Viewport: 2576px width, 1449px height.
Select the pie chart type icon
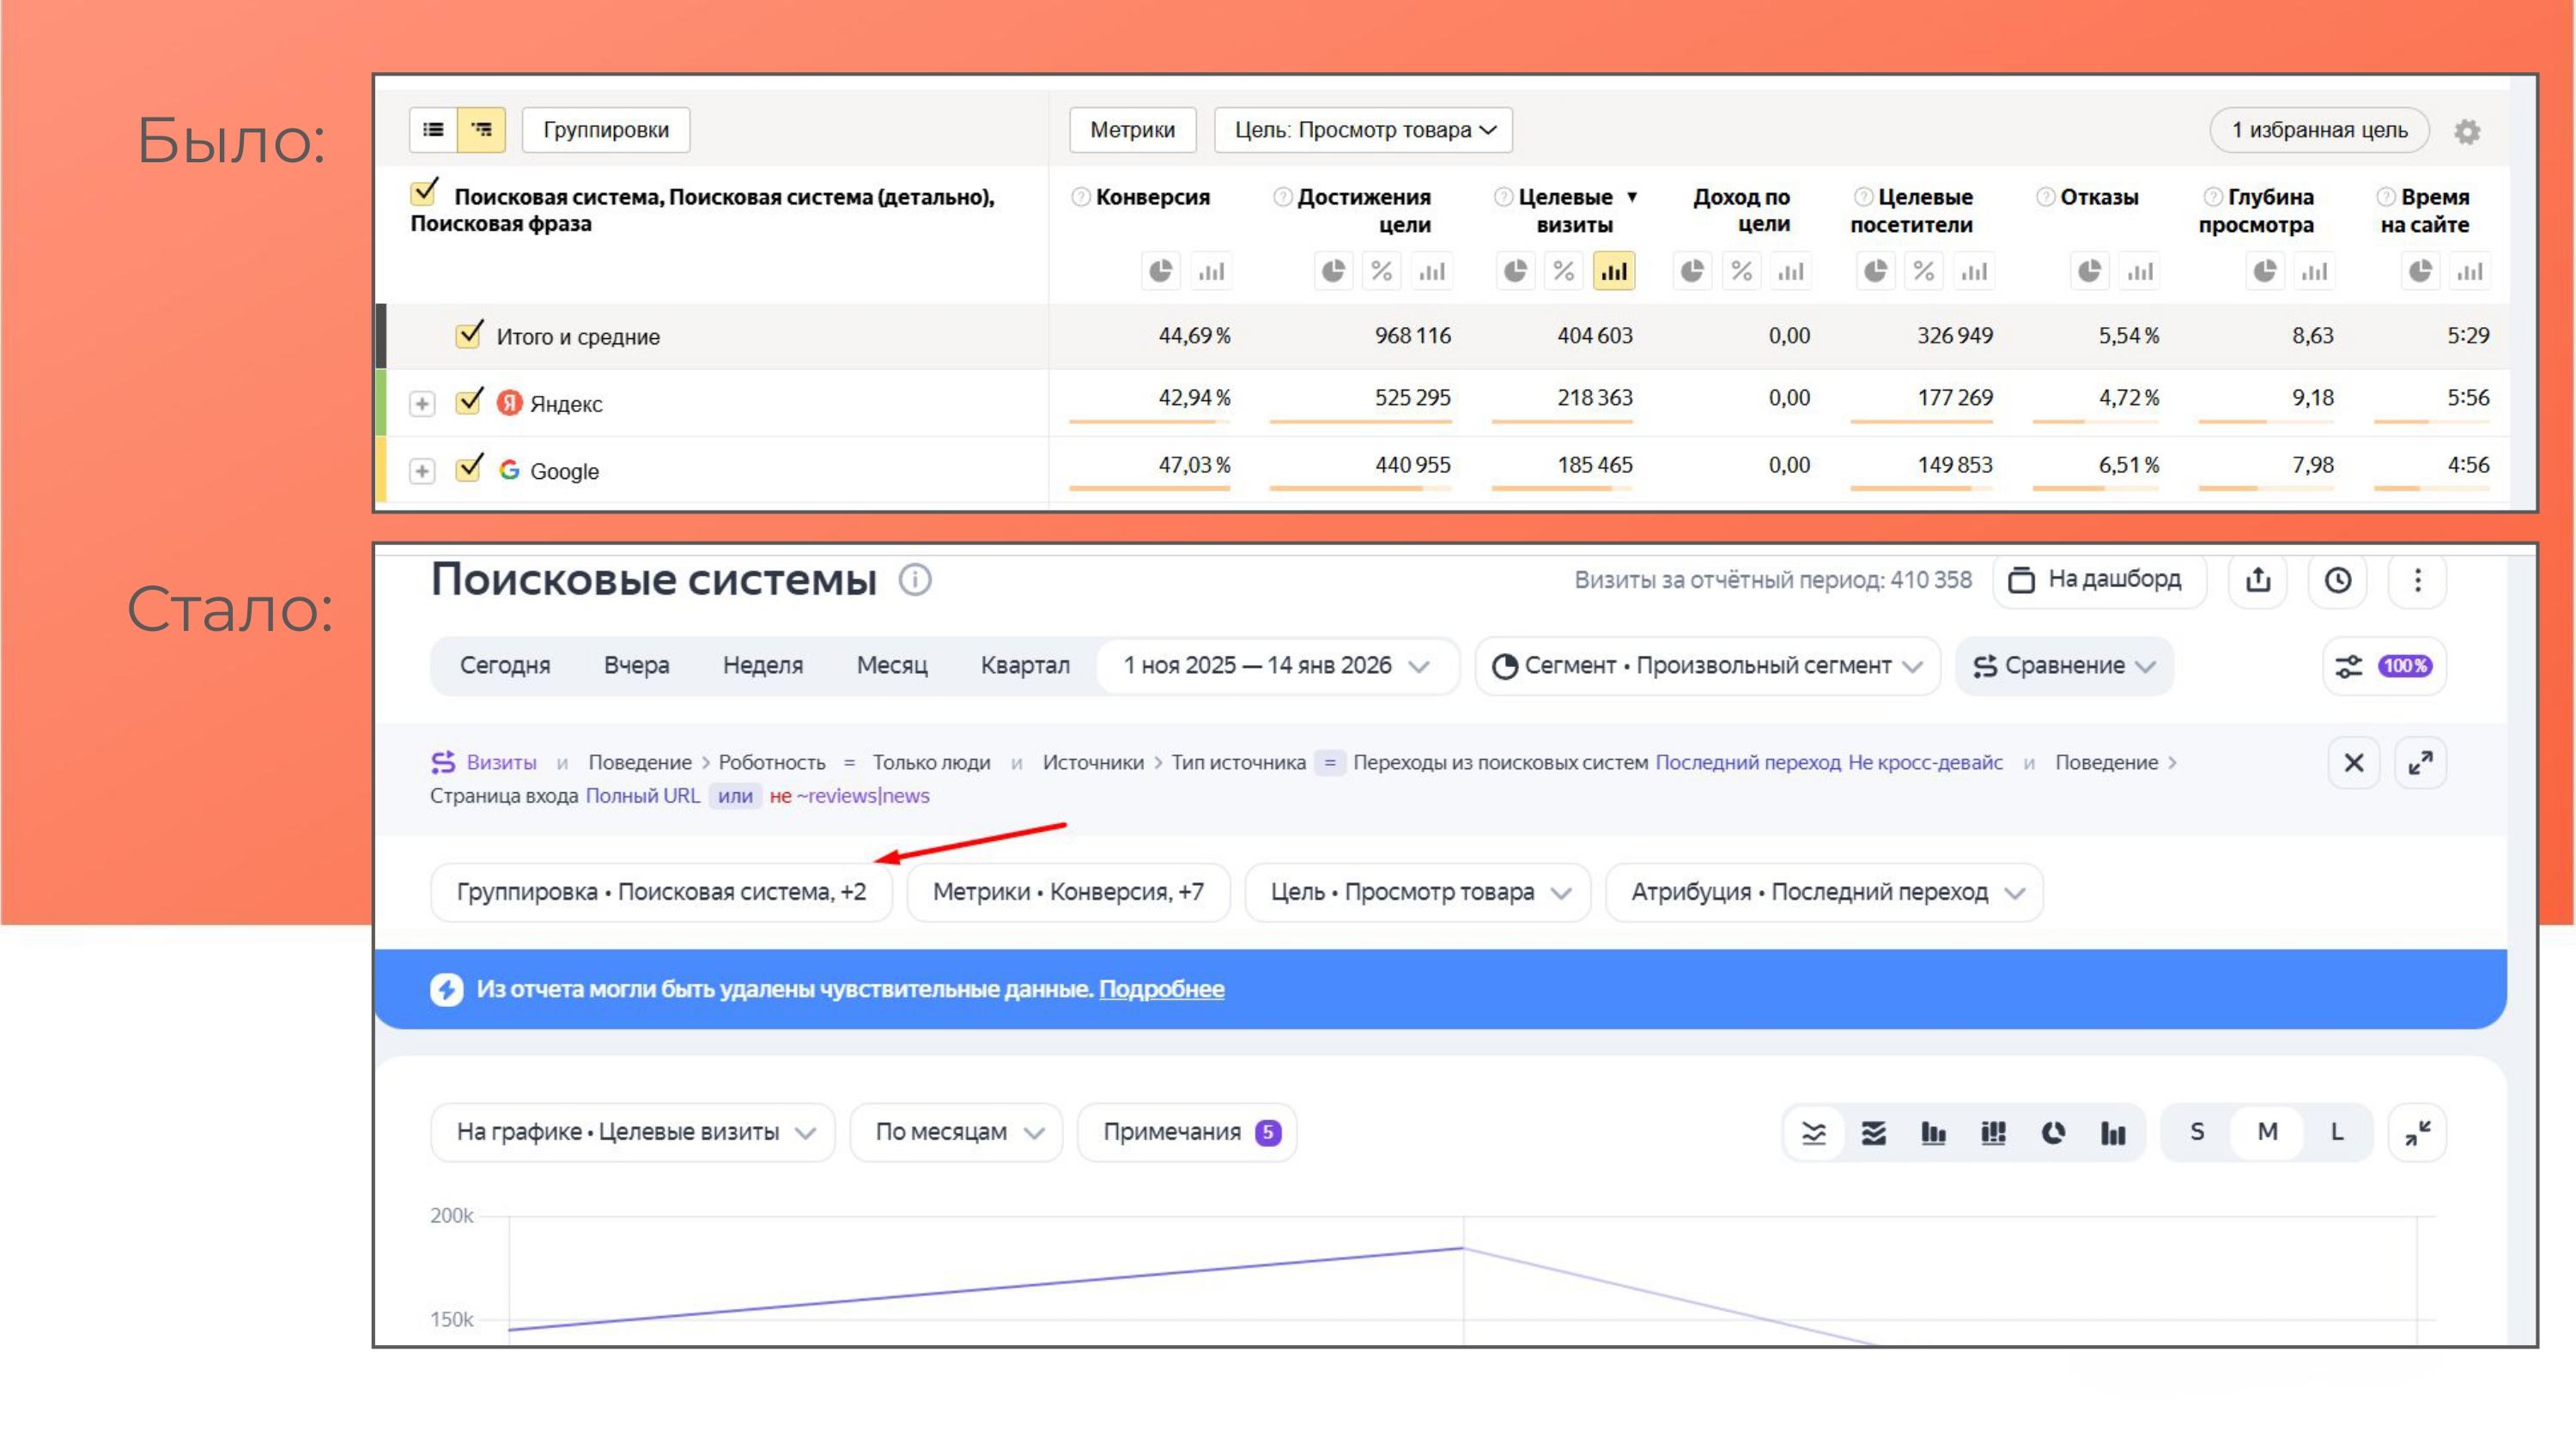(x=2053, y=1132)
